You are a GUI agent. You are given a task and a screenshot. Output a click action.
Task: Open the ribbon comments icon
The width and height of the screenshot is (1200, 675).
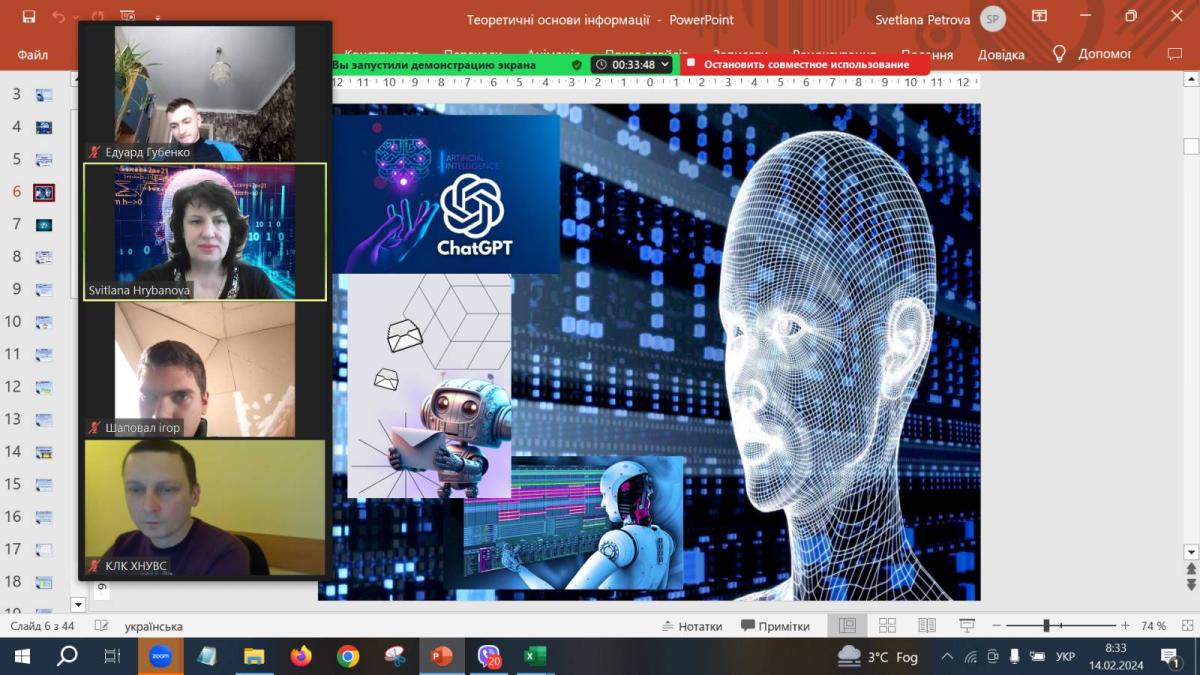coord(1174,54)
